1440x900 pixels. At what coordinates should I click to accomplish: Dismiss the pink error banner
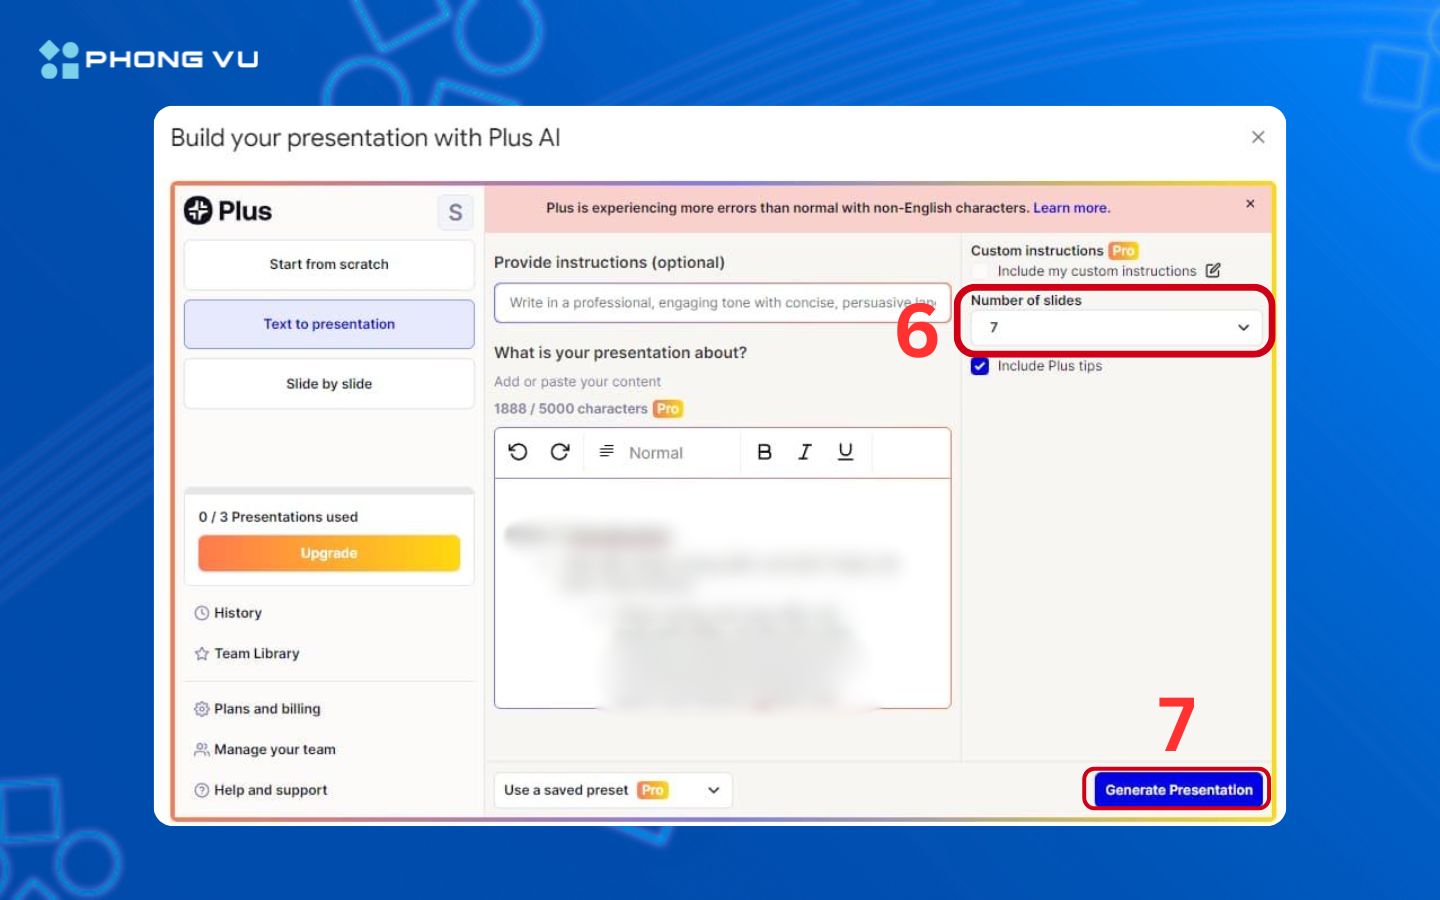click(1250, 204)
